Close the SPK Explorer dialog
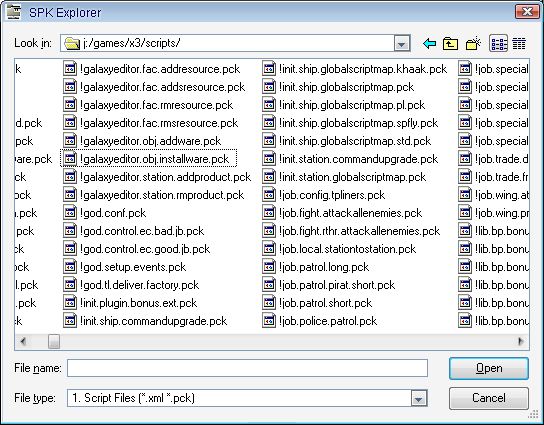The image size is (544, 425). [x=527, y=12]
